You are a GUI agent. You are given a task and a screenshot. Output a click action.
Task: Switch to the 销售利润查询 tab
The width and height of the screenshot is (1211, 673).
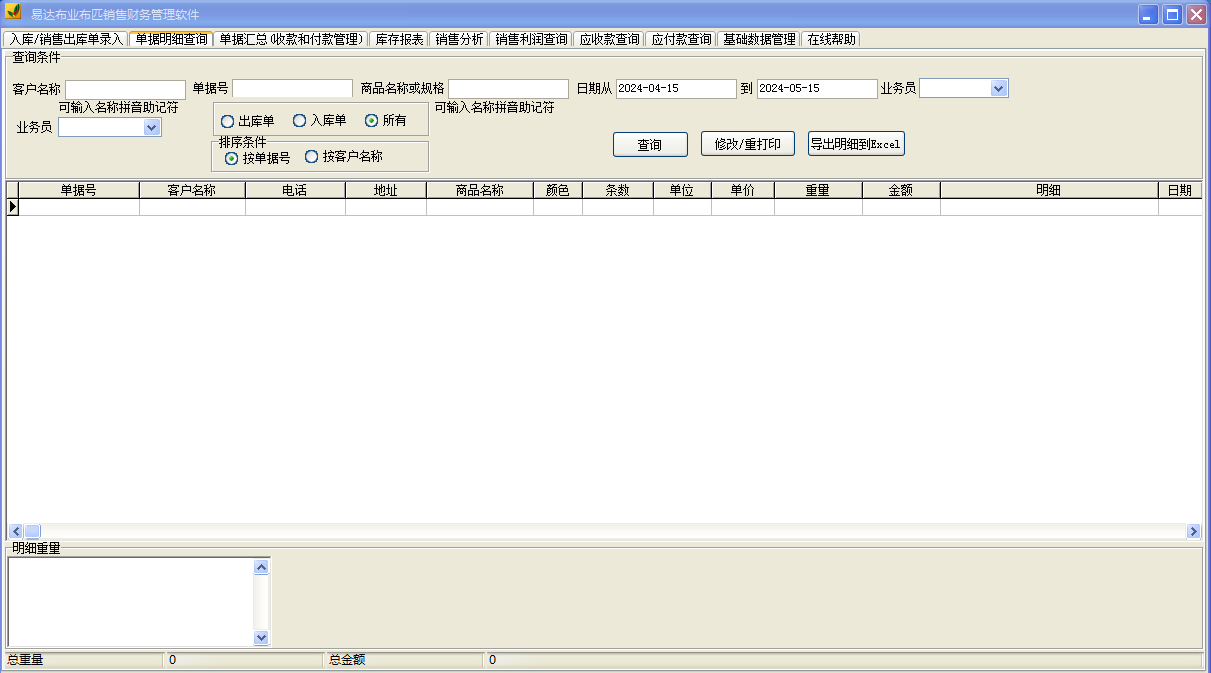click(531, 39)
